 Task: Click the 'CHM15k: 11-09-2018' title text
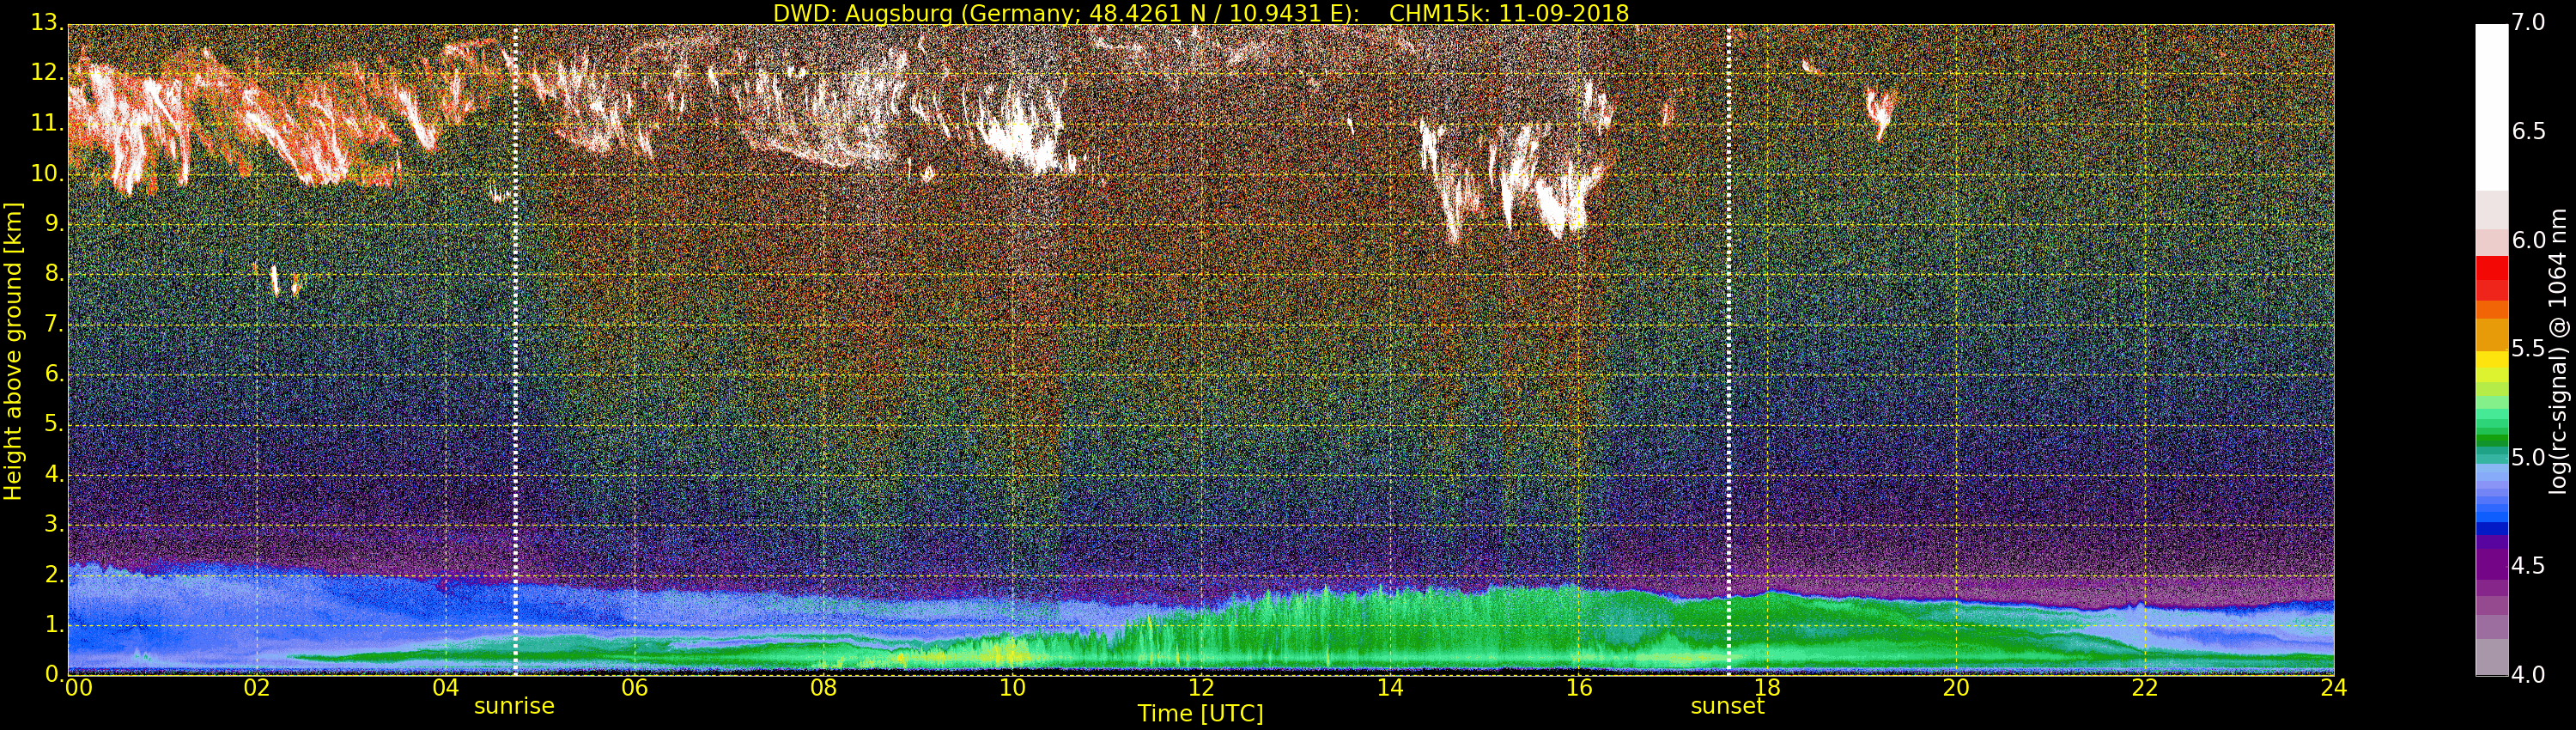point(1509,13)
